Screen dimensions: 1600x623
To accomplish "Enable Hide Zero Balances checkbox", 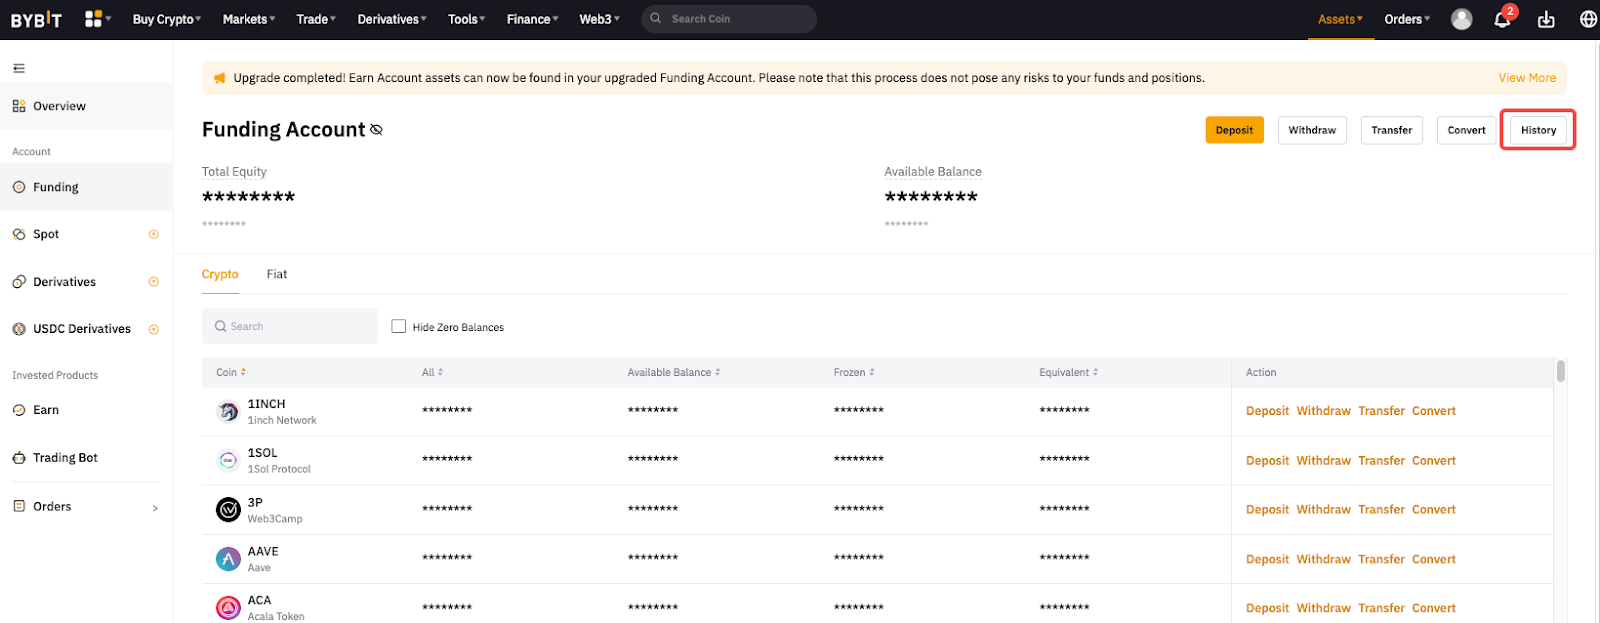I will pyautogui.click(x=399, y=326).
